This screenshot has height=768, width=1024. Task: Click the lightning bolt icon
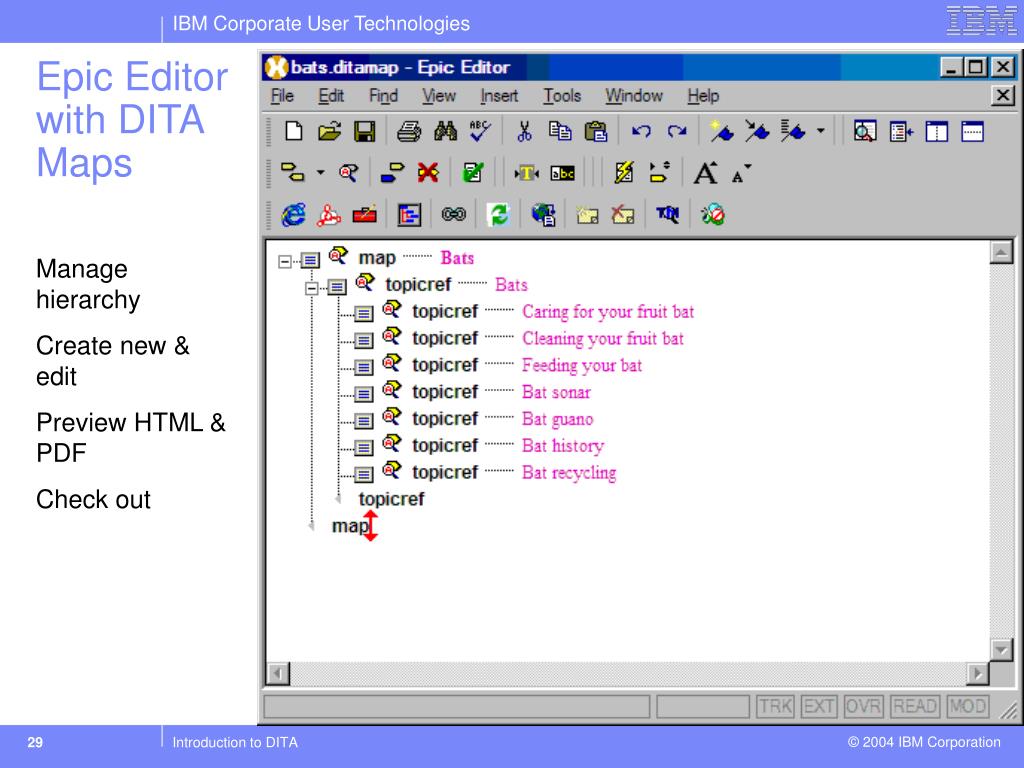click(x=624, y=173)
